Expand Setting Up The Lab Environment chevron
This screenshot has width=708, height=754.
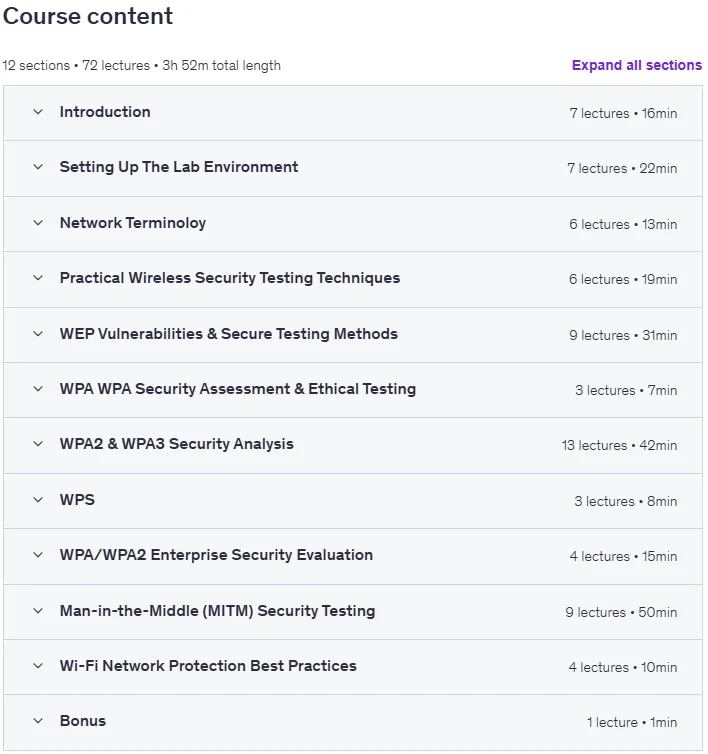coord(38,167)
